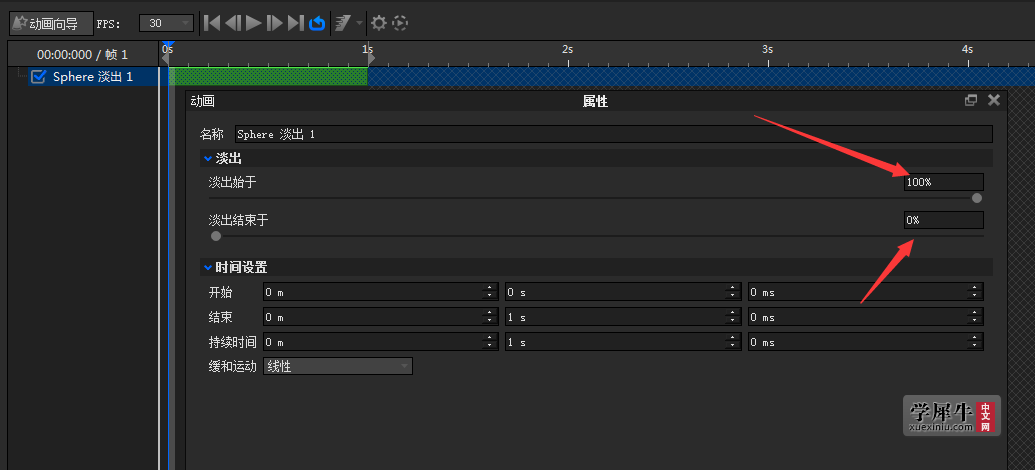Play the animation
Screen dimensions: 1035x470
coord(253,23)
